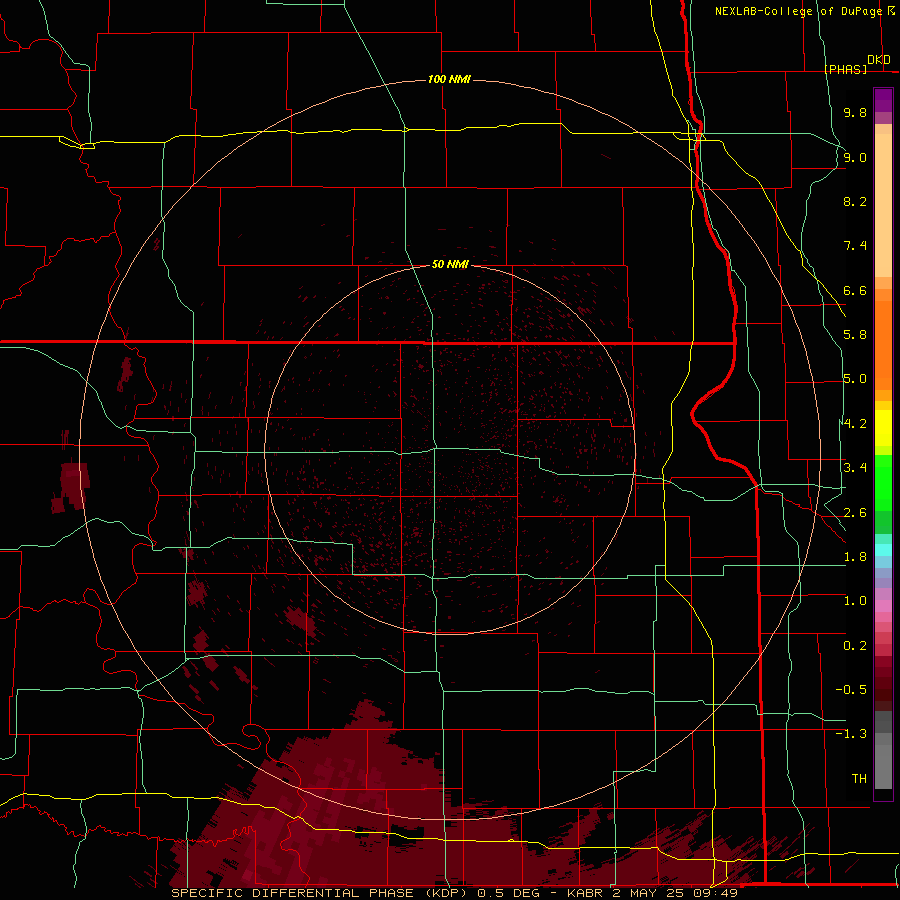Image resolution: width=900 pixels, height=900 pixels.
Task: Pick the cyan band on the color bar
Action: pos(883,550)
